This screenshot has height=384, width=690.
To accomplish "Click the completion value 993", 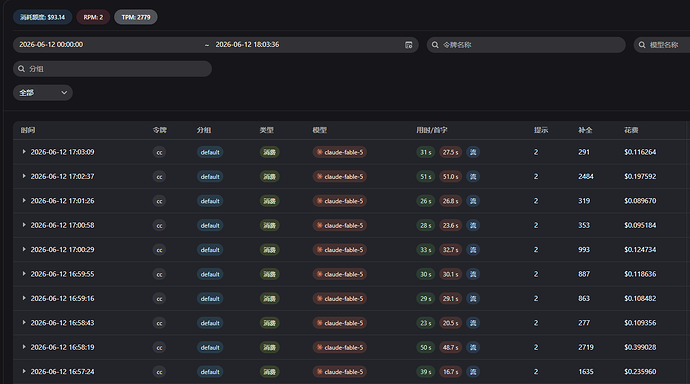I will pos(584,250).
